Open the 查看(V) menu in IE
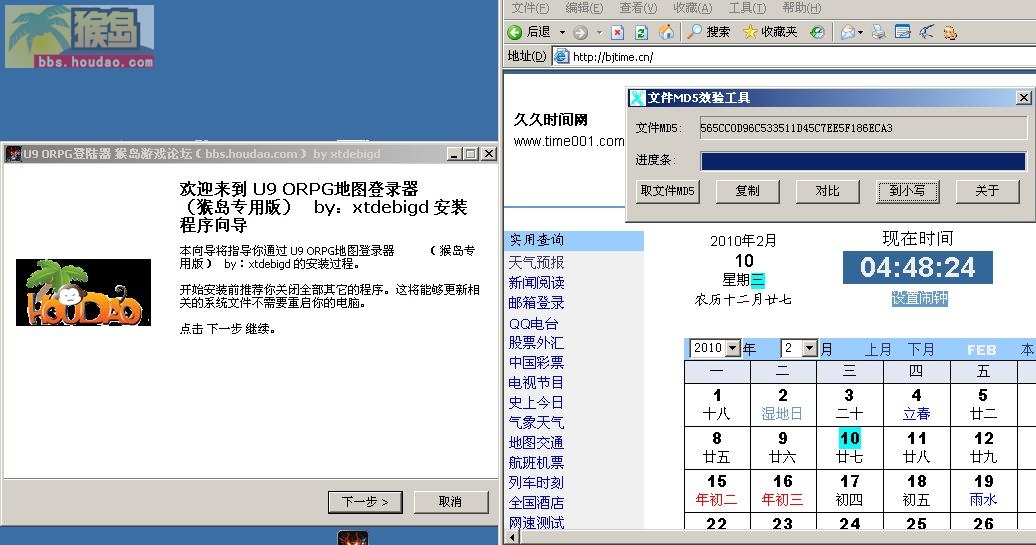This screenshot has height=545, width=1036. (638, 8)
